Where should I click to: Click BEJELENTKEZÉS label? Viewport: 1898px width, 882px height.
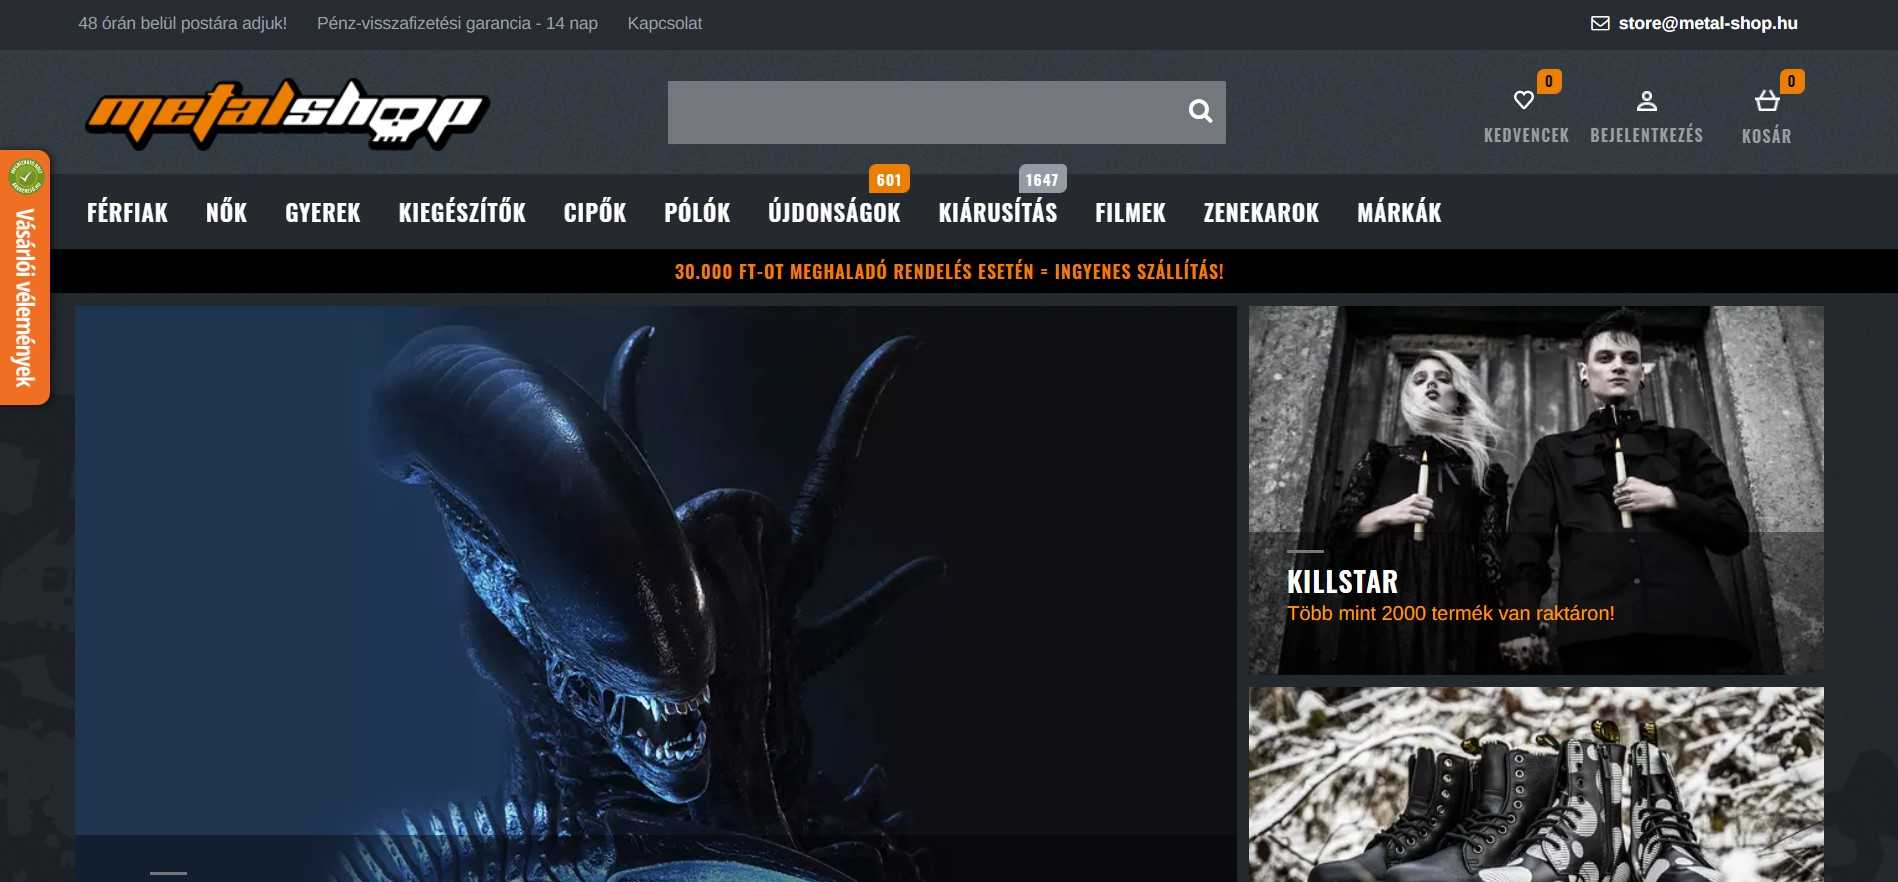1647,135
